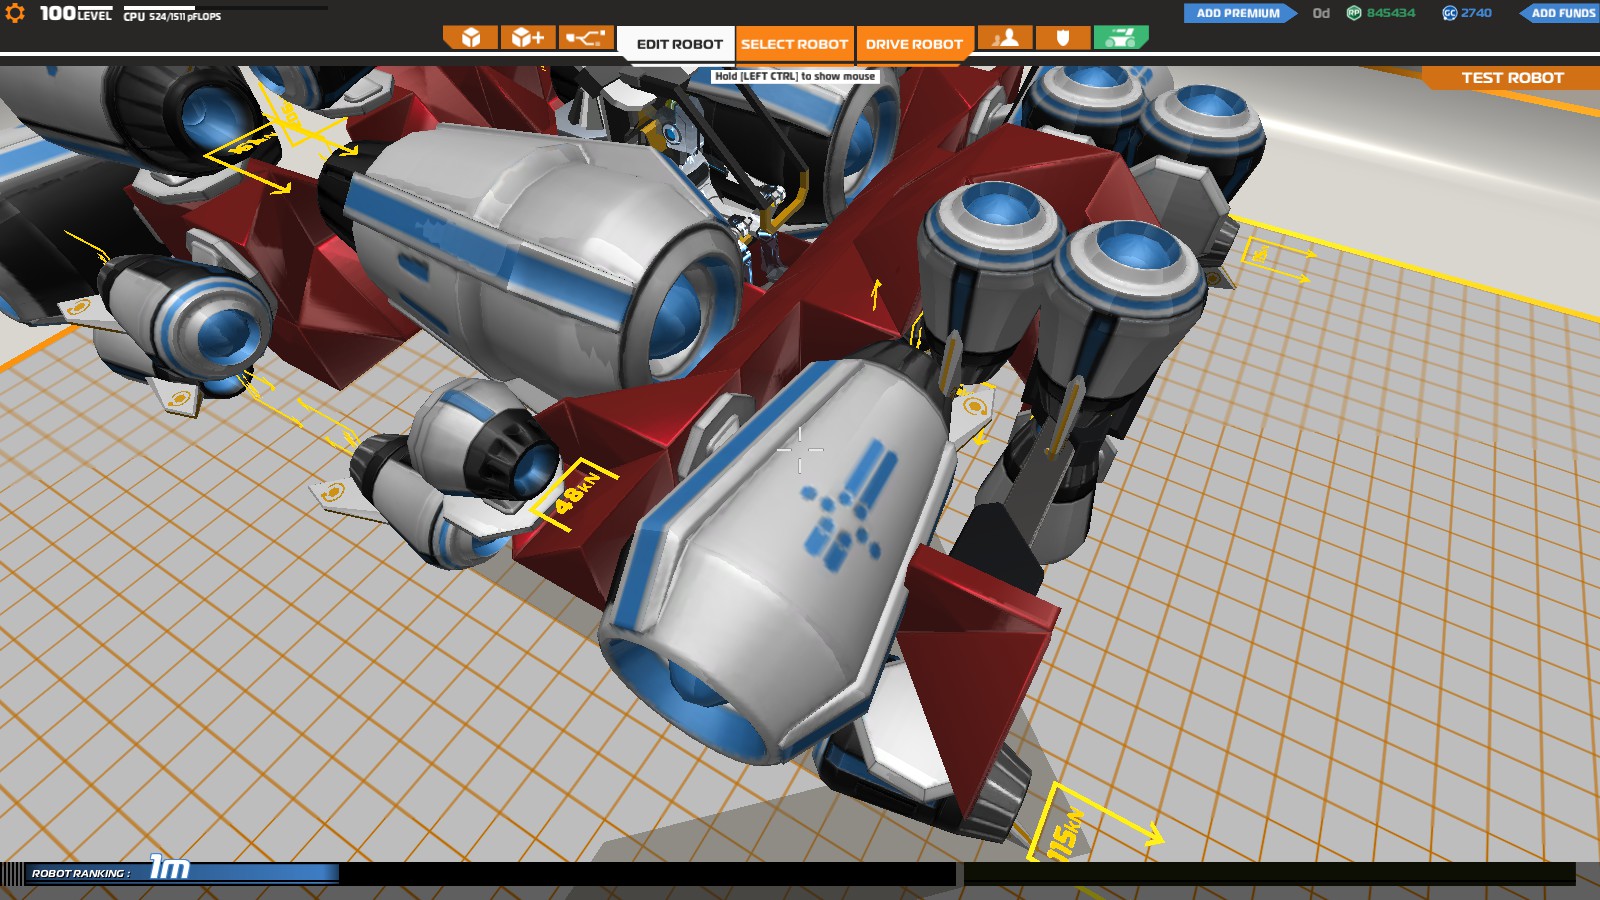Click the RP robo points icon
This screenshot has height=900, width=1600.
1354,13
